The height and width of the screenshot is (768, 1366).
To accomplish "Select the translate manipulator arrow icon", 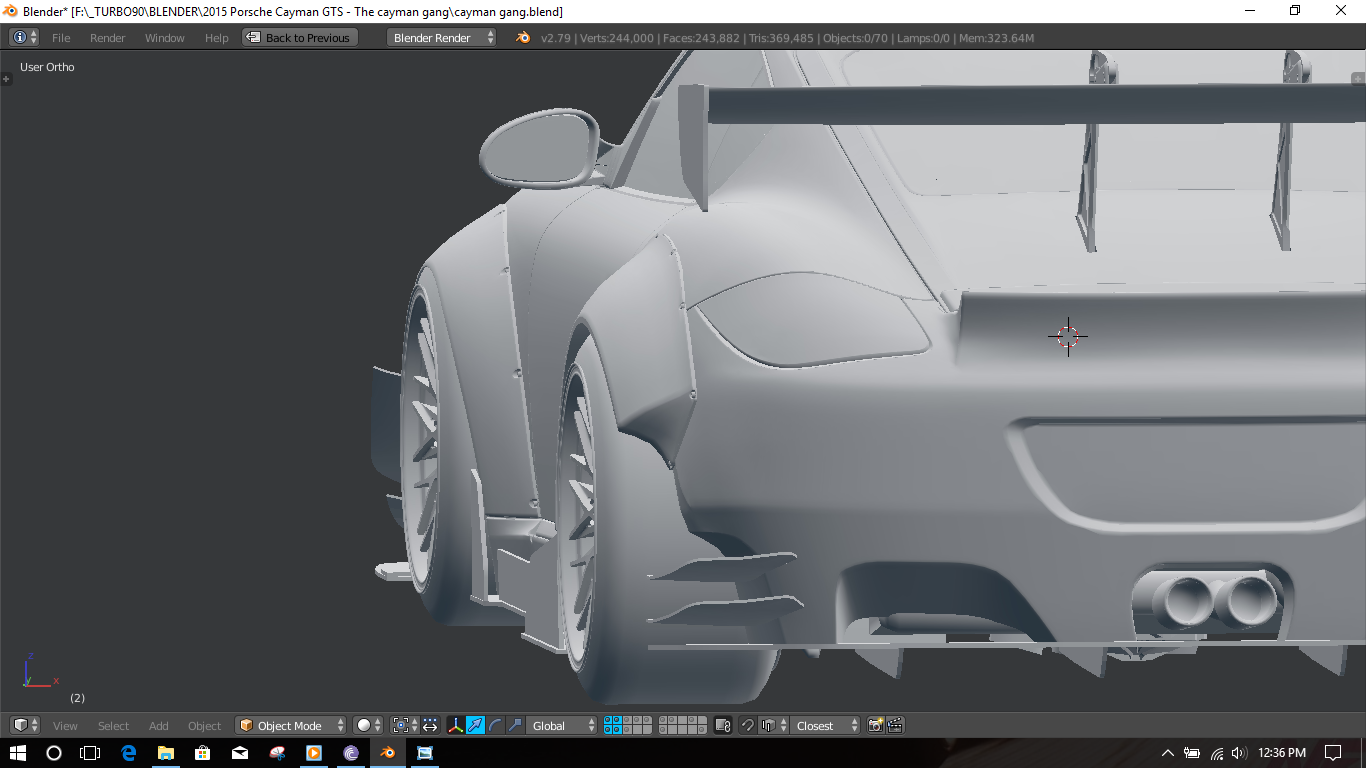I will (x=476, y=725).
